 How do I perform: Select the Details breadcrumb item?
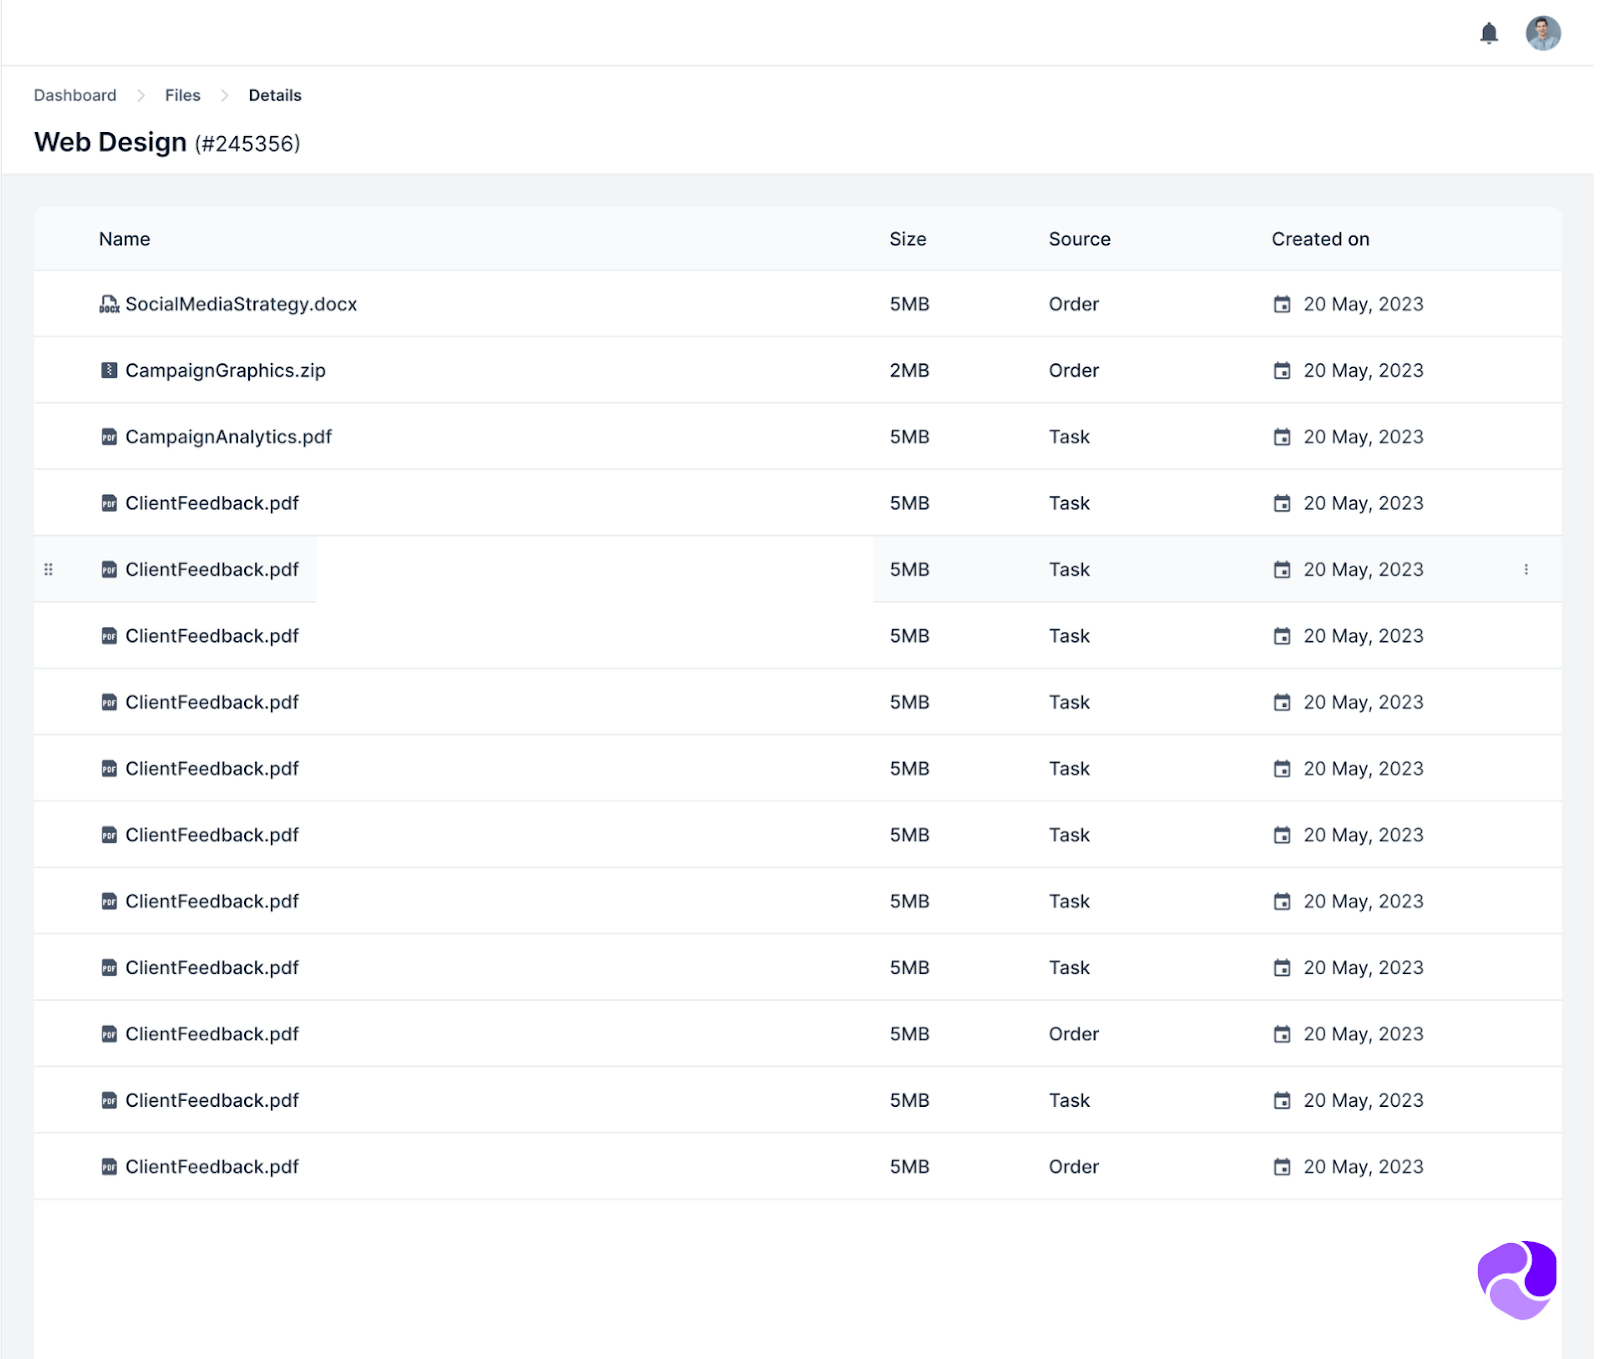pyautogui.click(x=274, y=95)
